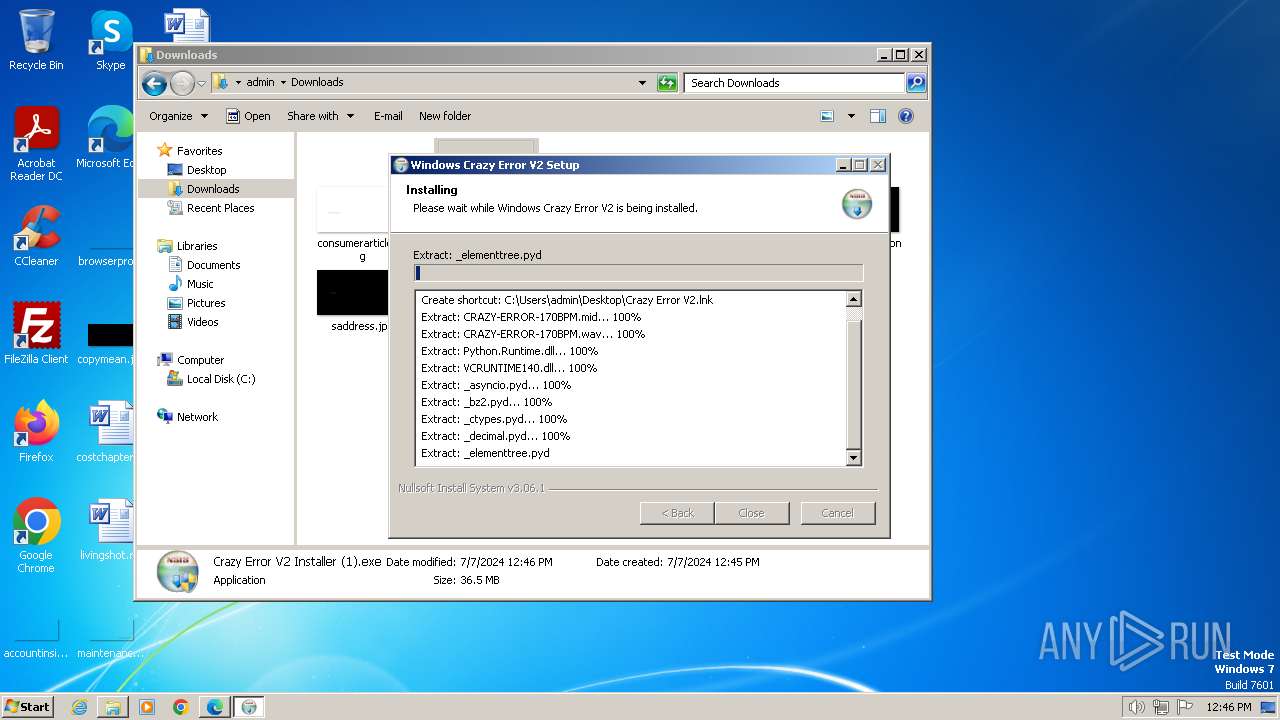1280x720 pixels.
Task: Click log line "Create shortcut: C:\Users\admin\Desktop\Crazy Error V2.lnk"
Action: coord(567,300)
